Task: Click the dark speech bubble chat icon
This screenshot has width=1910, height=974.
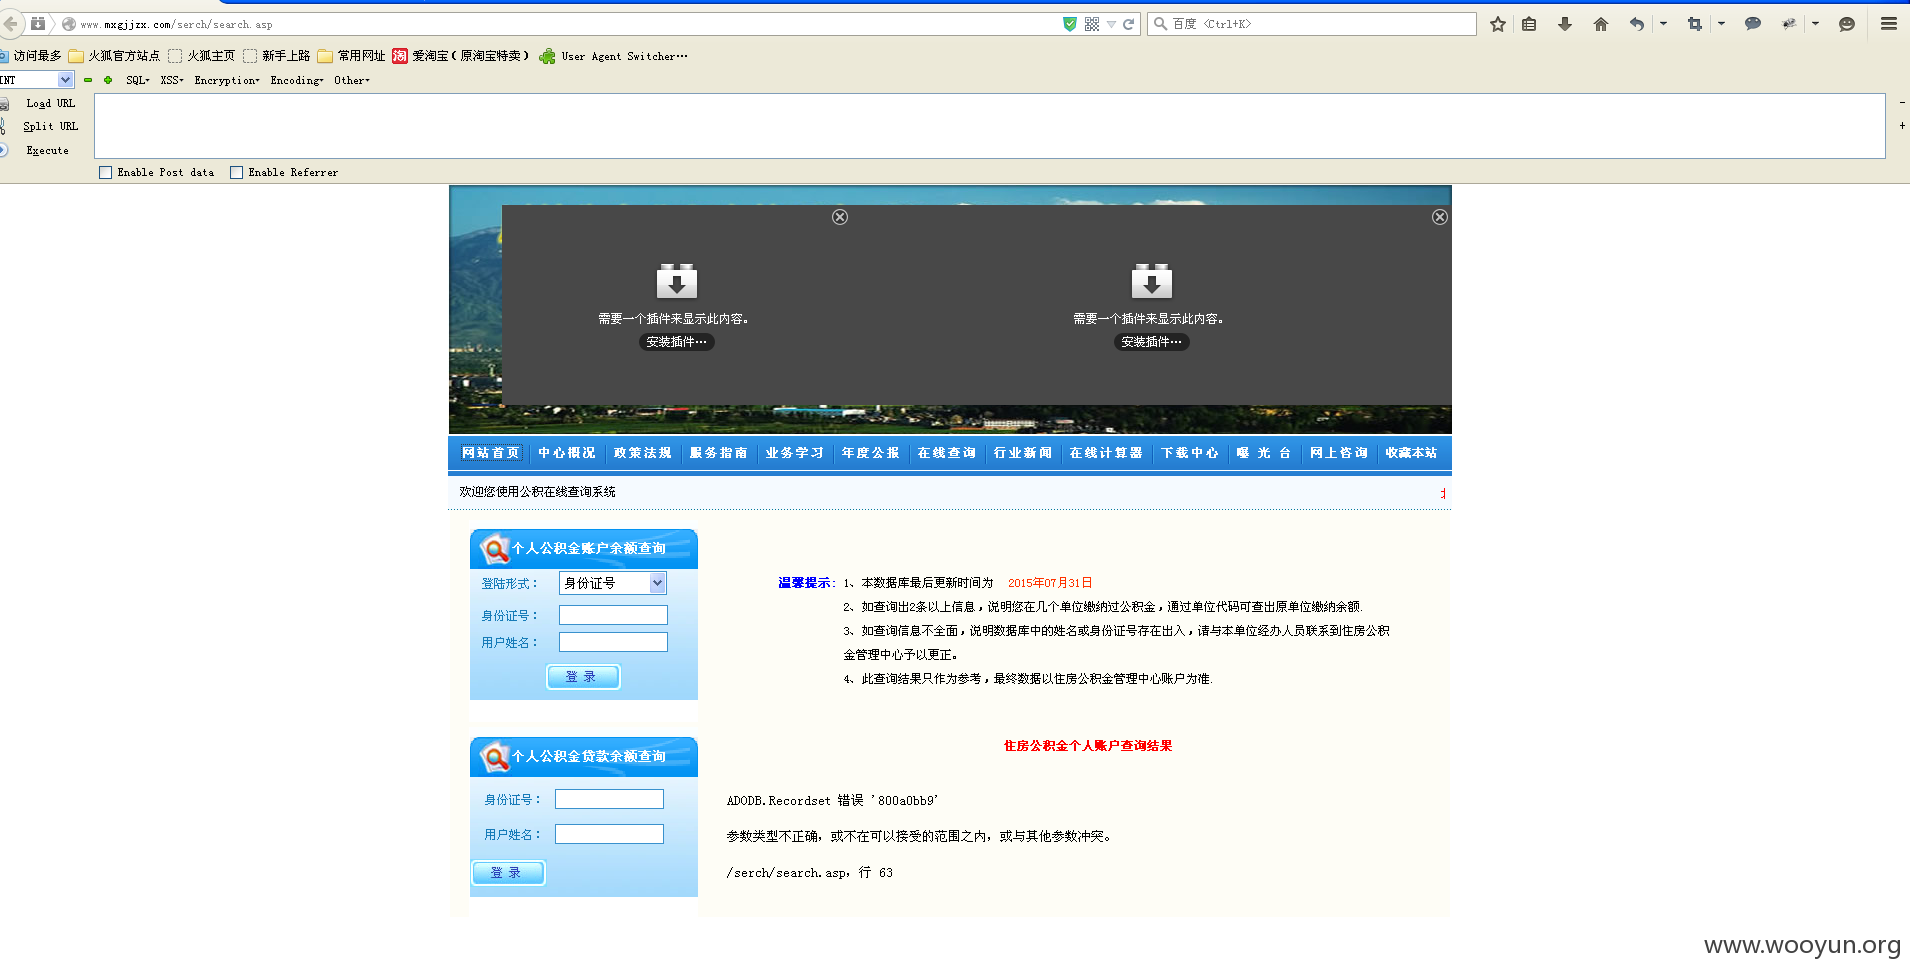Action: pyautogui.click(x=1752, y=24)
